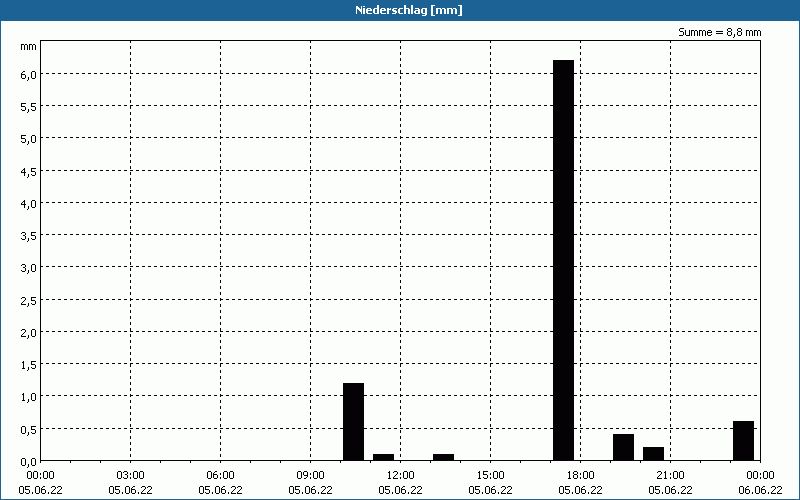800x500 pixels.
Task: Click the '12:00' x-axis time label
Action: (401, 476)
